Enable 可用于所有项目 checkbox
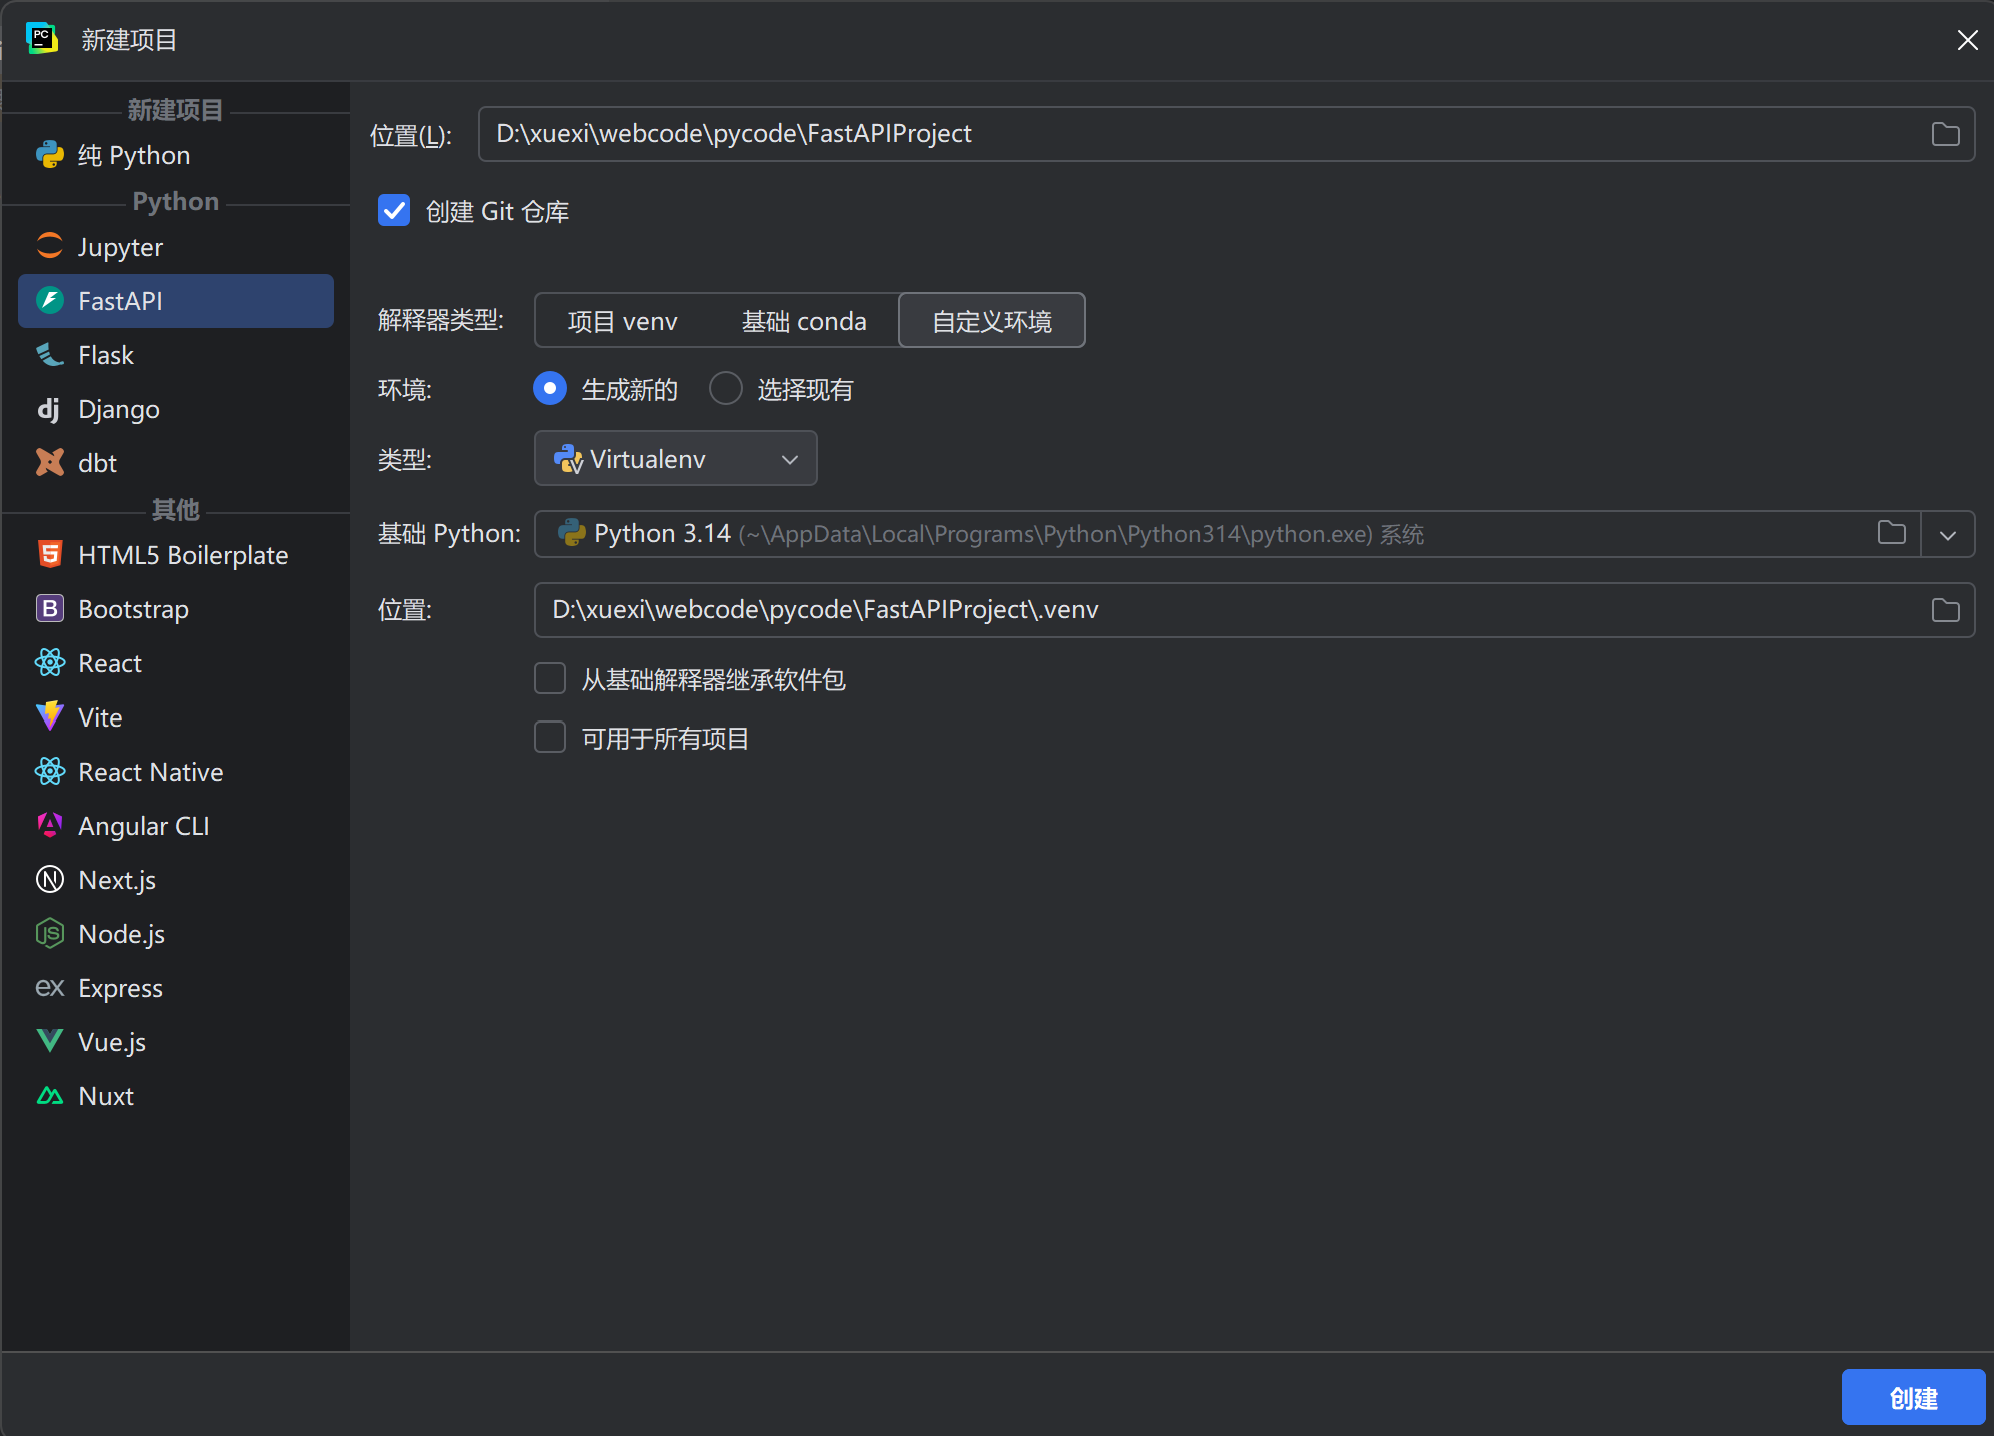 pos(550,738)
